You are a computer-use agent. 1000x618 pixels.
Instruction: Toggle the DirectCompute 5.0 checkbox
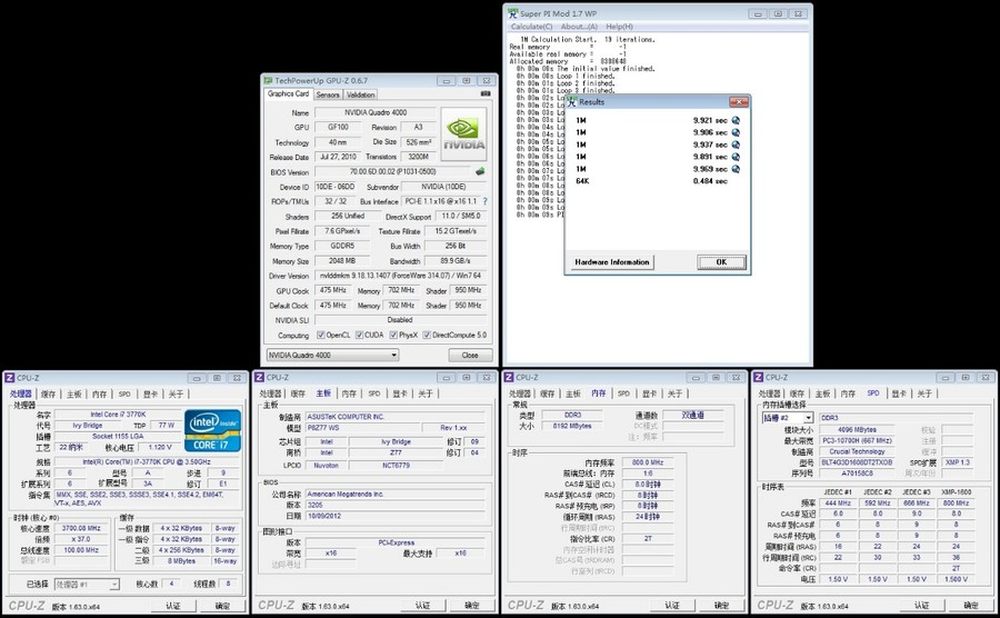pyautogui.click(x=427, y=335)
